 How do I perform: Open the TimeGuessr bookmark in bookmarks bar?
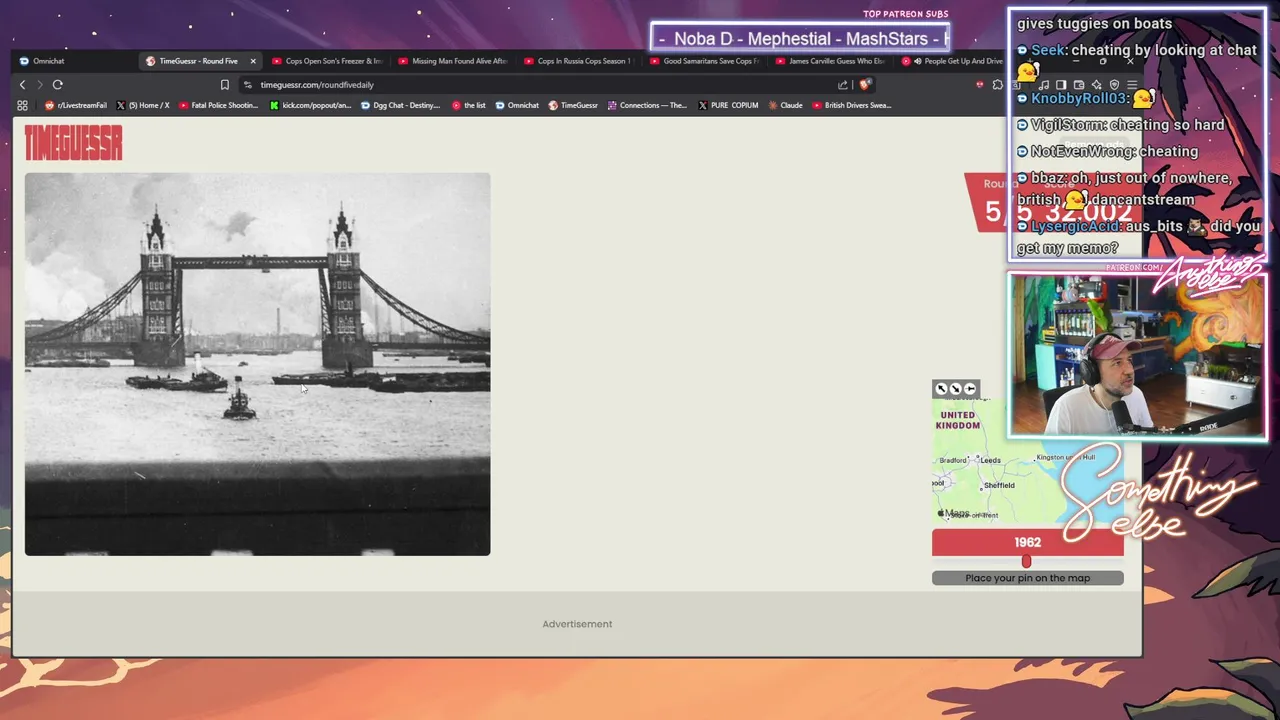coord(573,105)
